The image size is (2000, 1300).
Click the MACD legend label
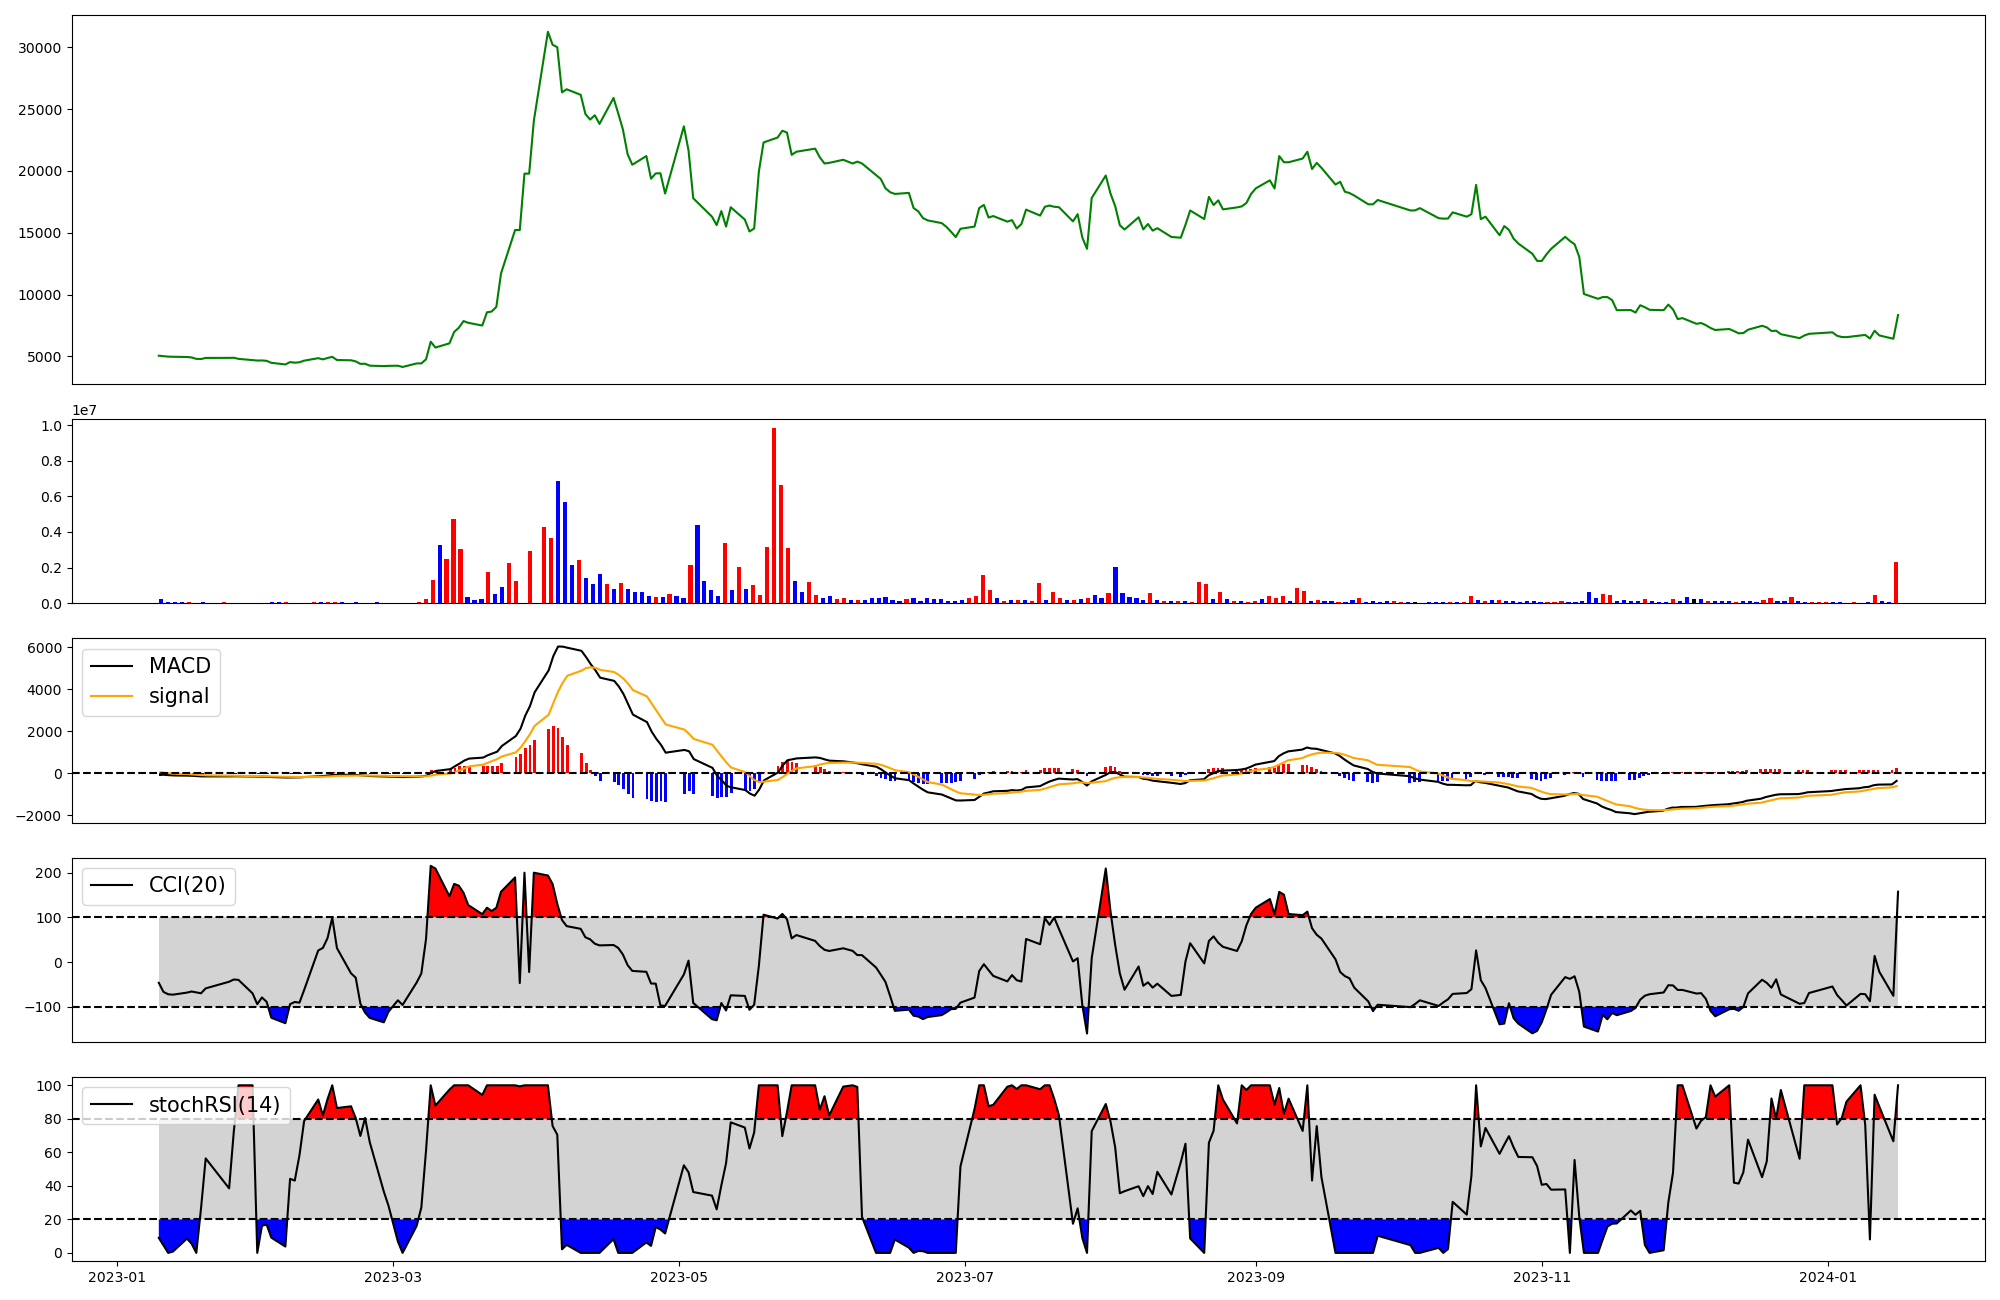point(179,666)
